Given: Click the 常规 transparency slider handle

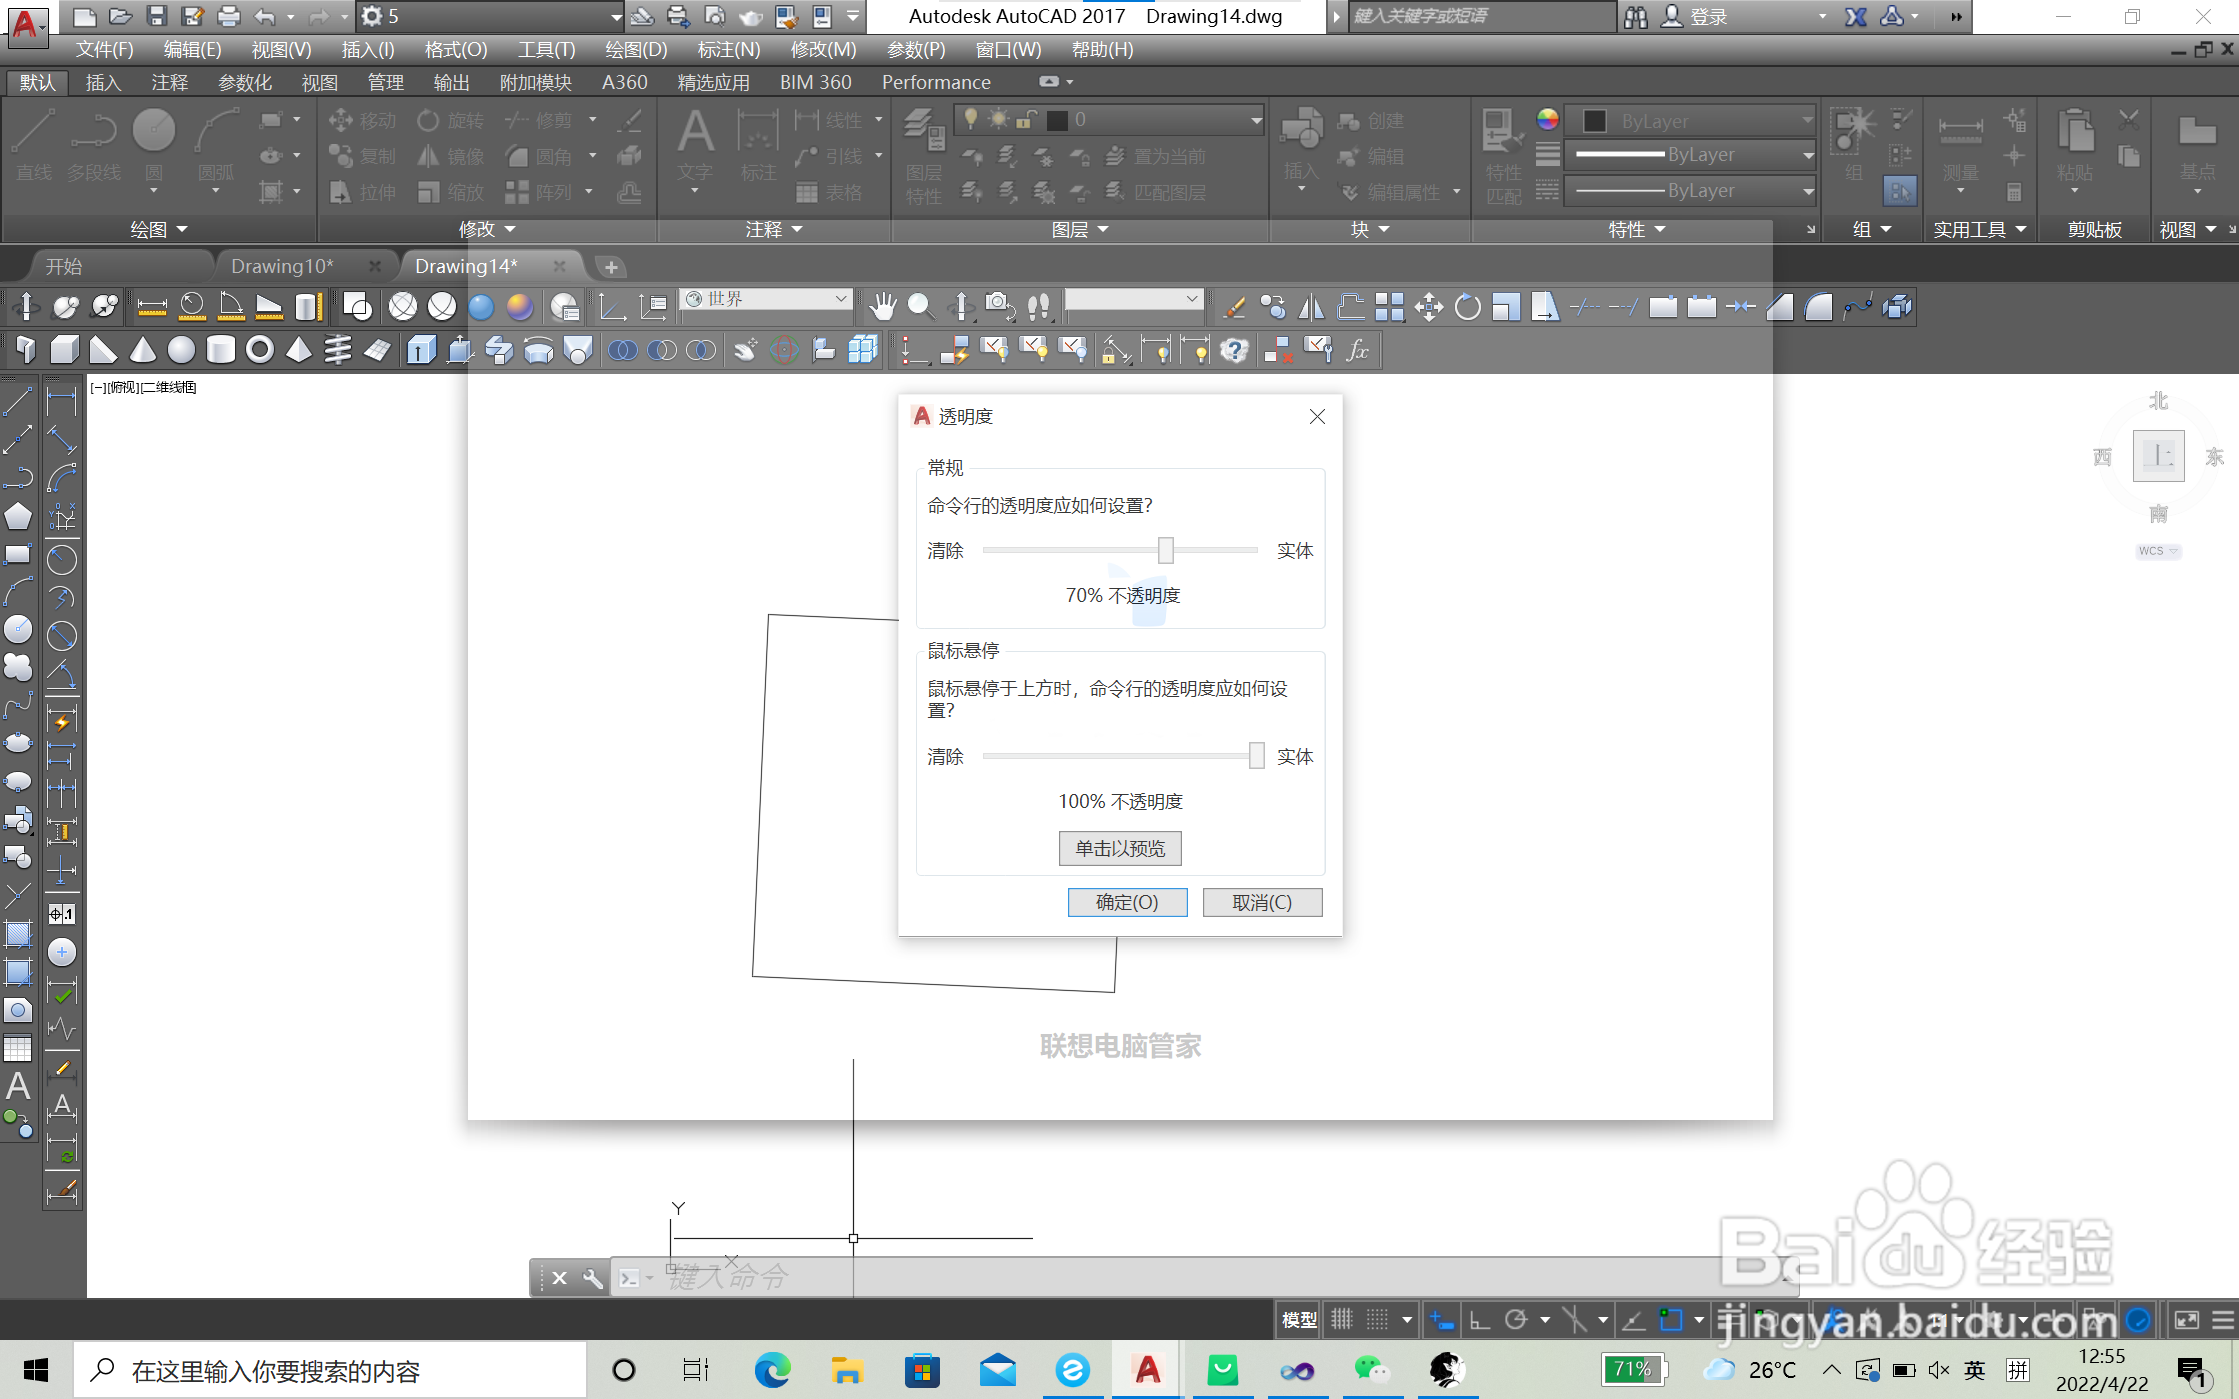Looking at the screenshot, I should click(x=1166, y=550).
